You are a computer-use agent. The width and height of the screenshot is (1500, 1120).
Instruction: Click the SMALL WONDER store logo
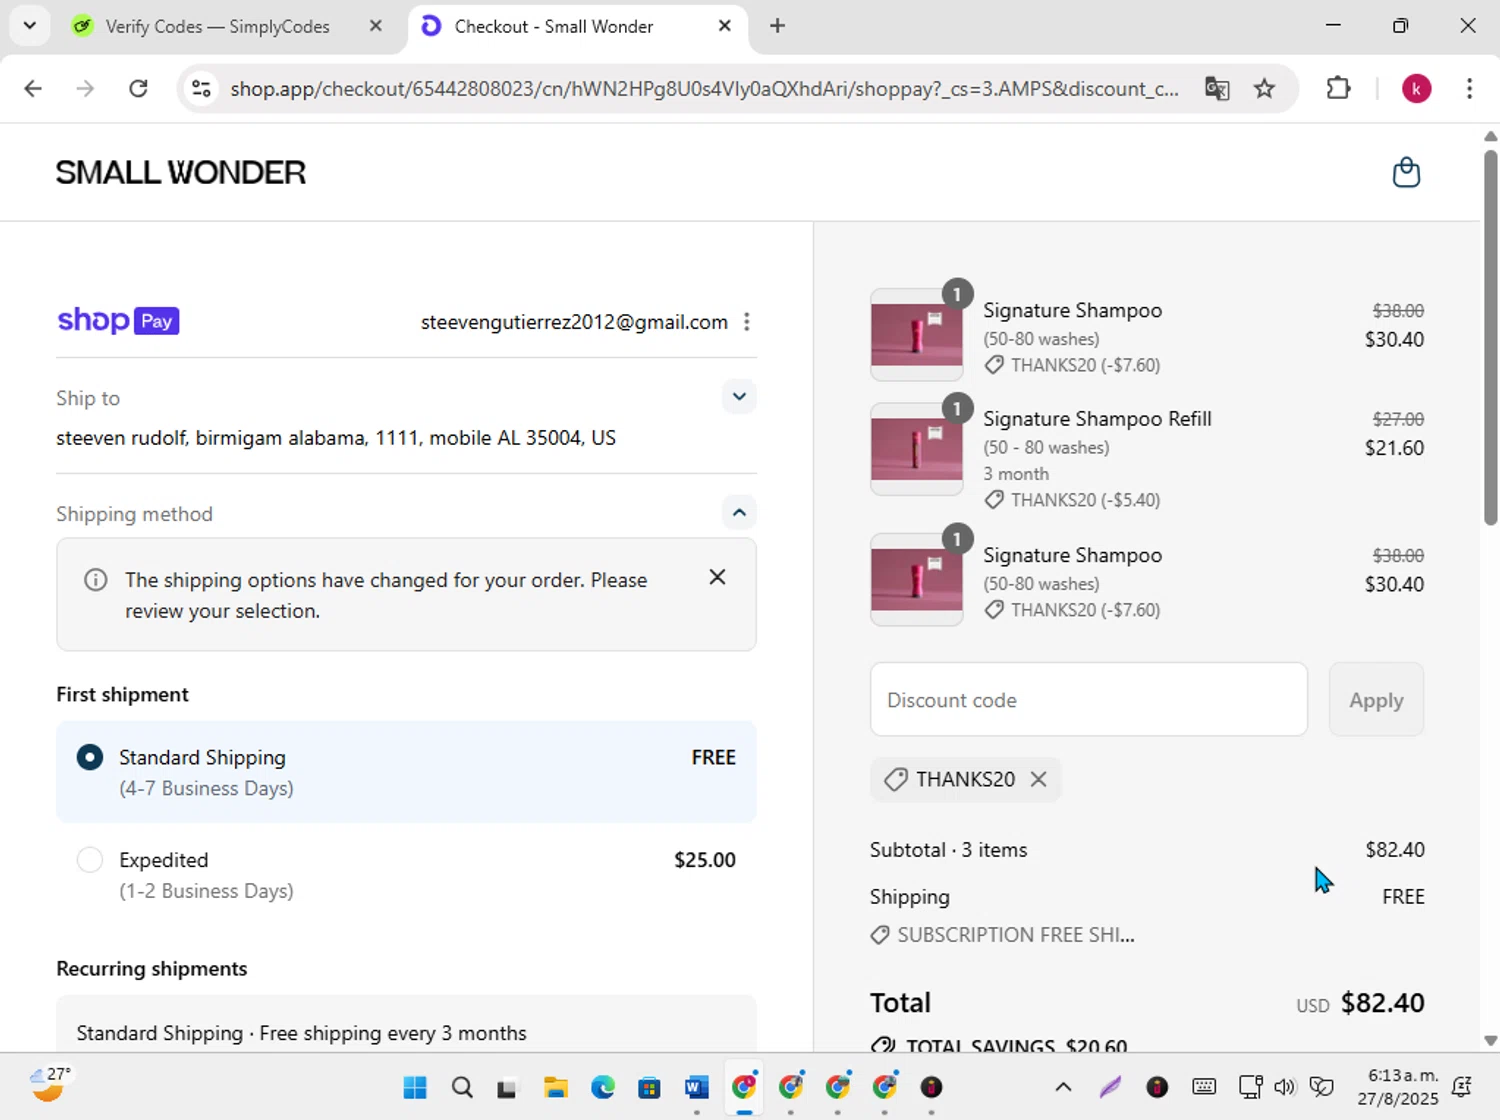click(181, 172)
